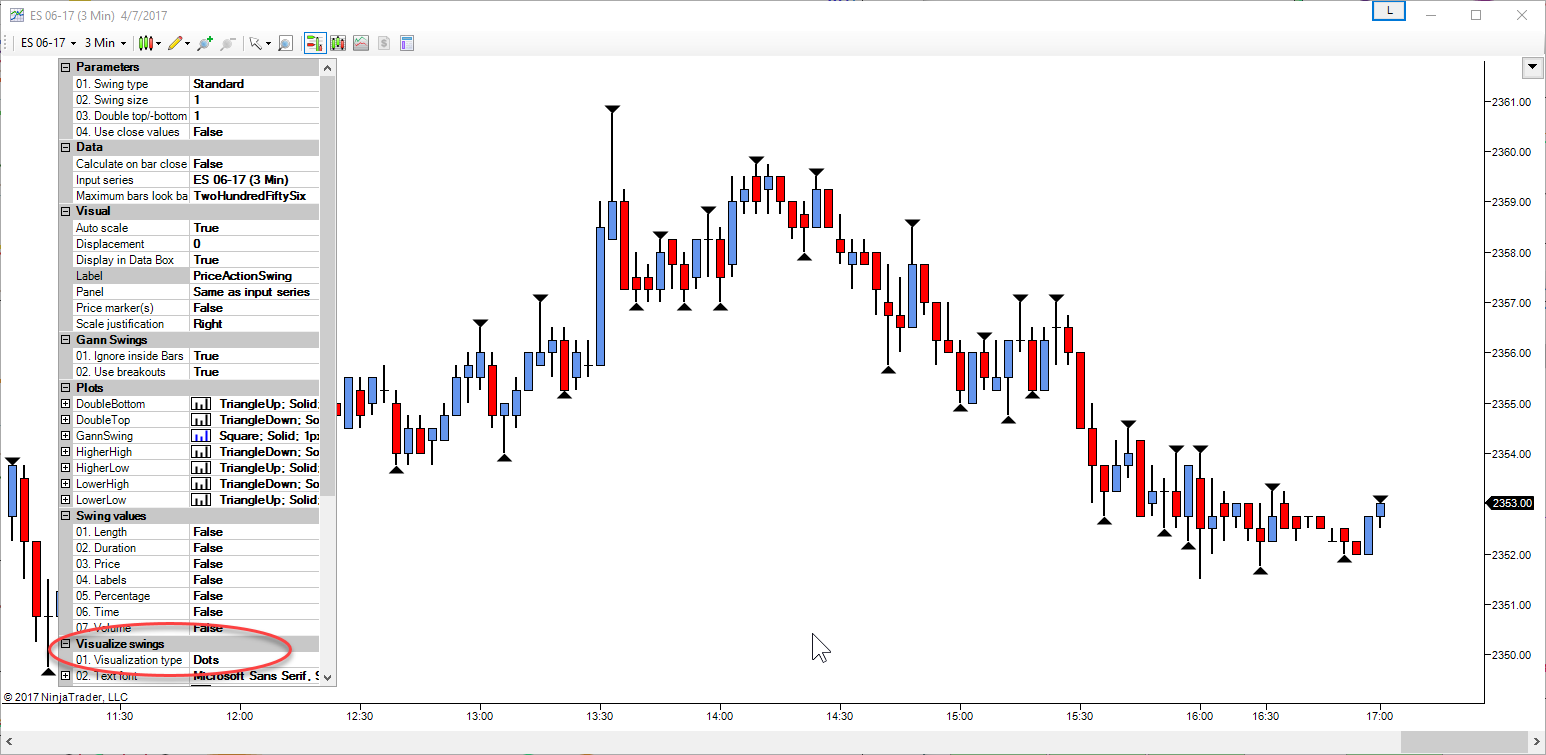Activate the zoom frame magnifier icon

point(285,43)
